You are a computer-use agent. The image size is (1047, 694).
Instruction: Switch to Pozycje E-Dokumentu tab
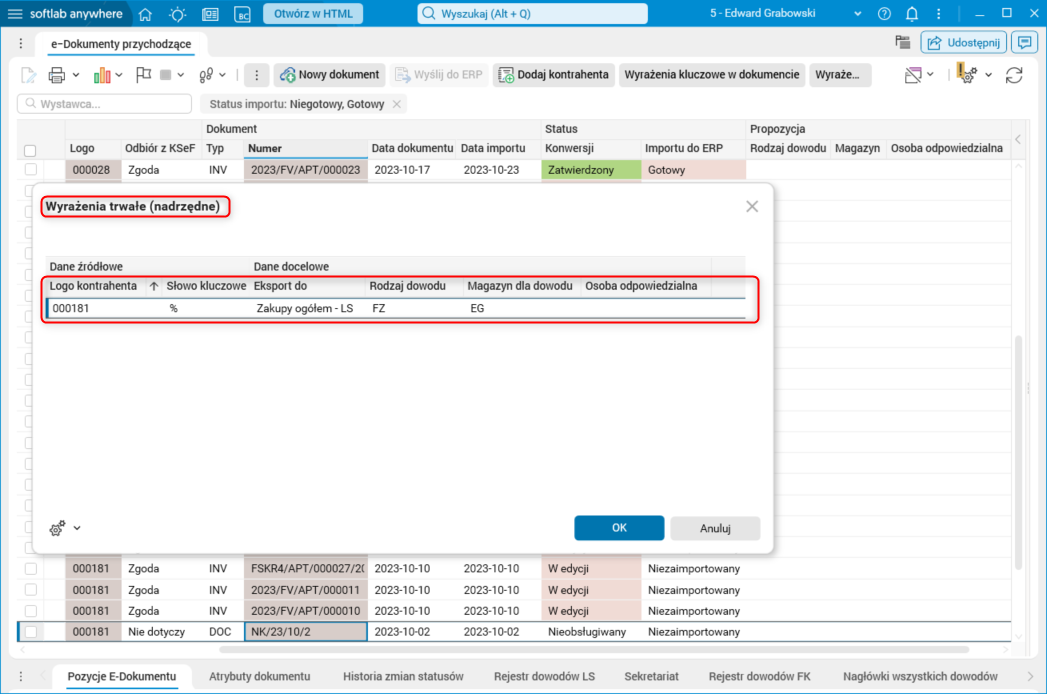[x=122, y=677]
